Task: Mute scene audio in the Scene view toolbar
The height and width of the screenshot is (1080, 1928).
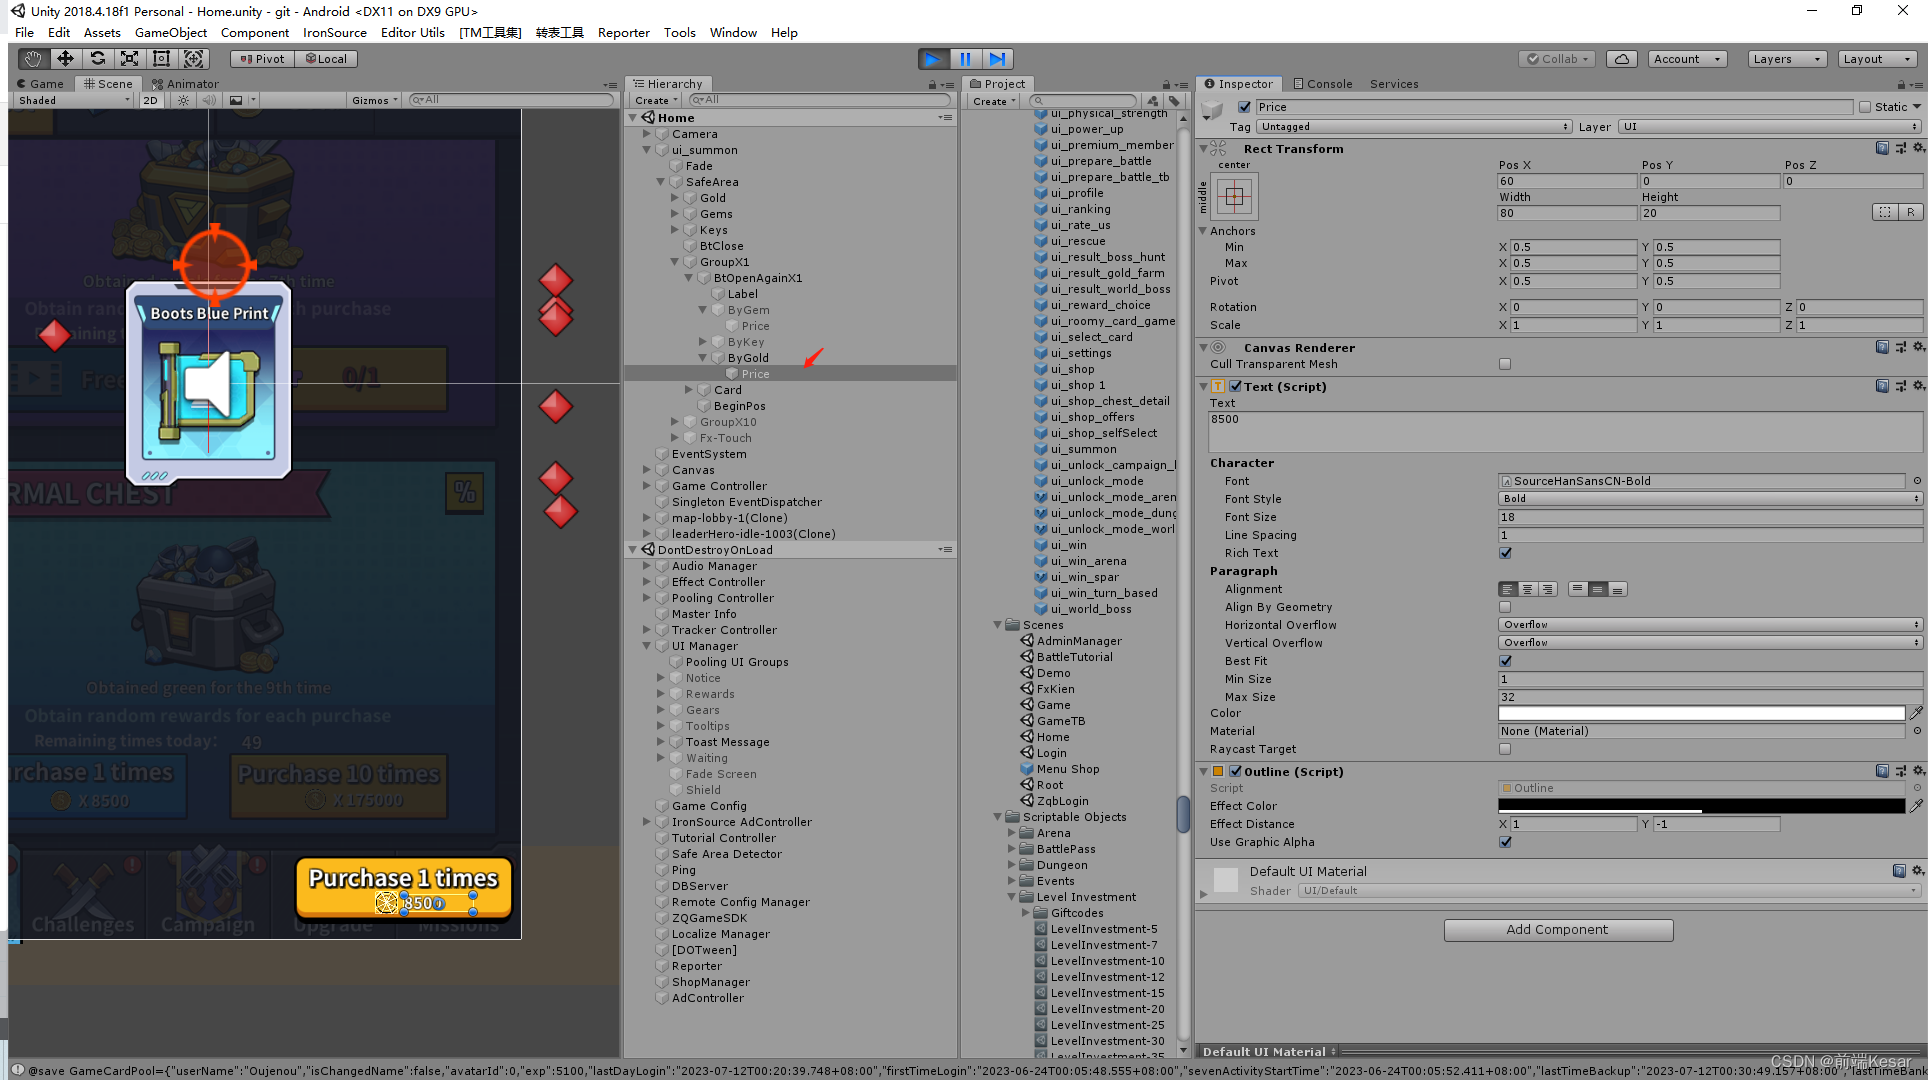Action: coord(209,100)
